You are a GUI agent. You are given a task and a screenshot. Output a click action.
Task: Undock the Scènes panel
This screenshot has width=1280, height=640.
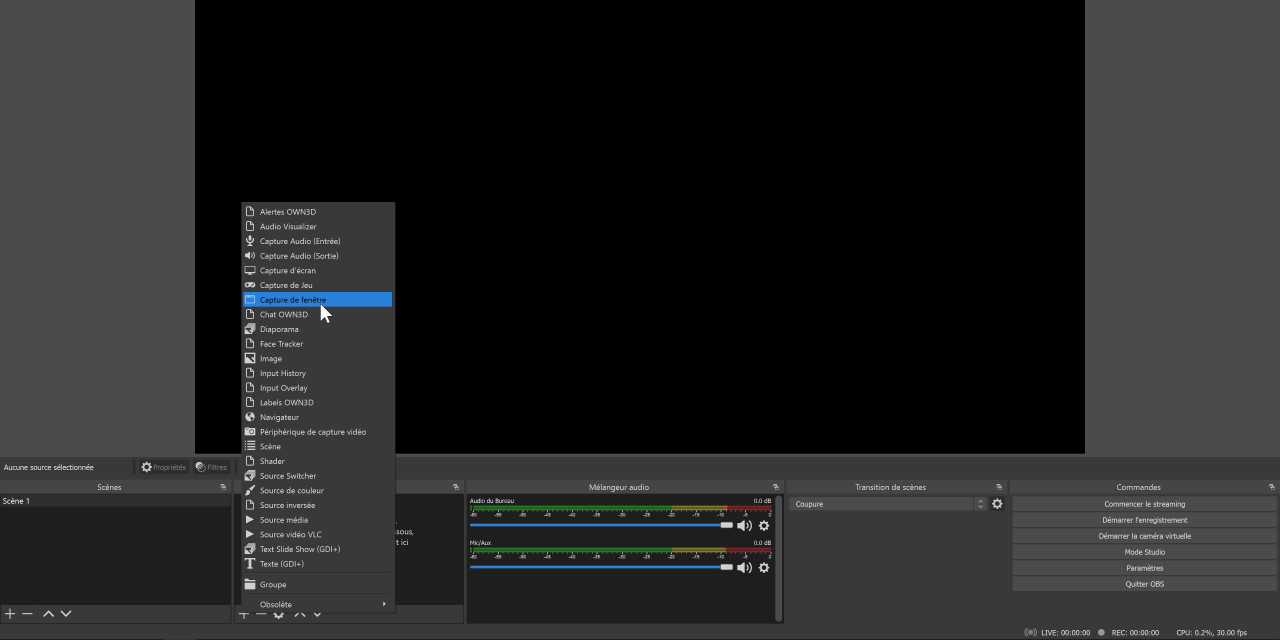(x=223, y=487)
